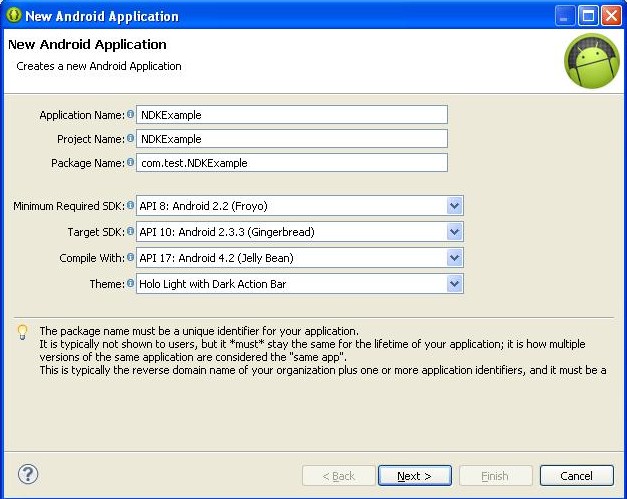
Task: Click the info icon beside Minimum Required SDK
Action: 130,205
